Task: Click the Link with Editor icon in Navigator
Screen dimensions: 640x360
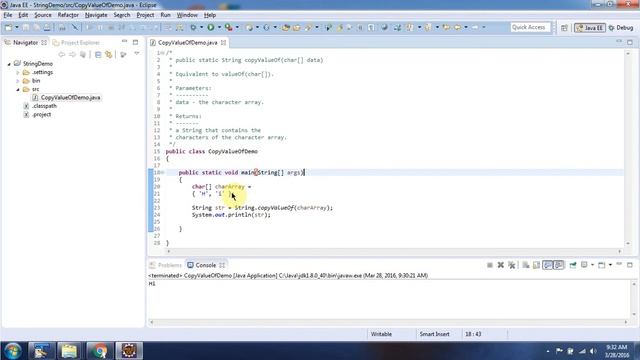Action: (x=109, y=54)
